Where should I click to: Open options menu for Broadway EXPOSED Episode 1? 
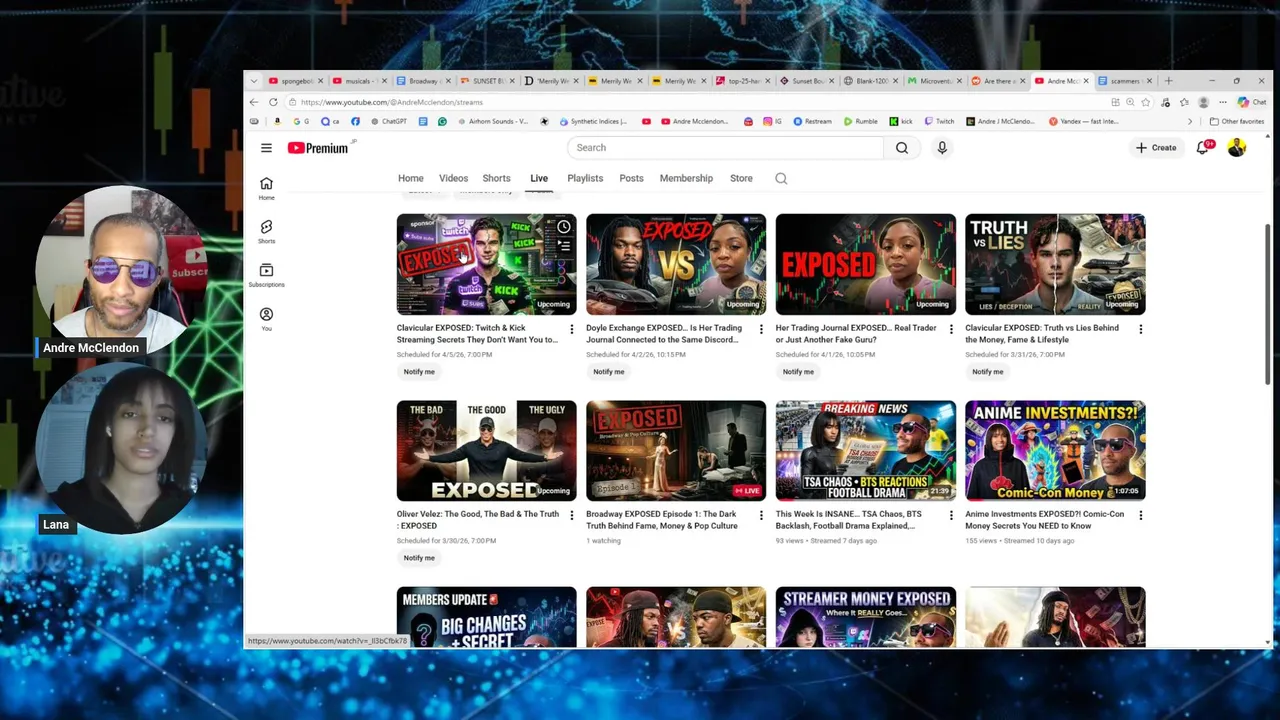pos(761,516)
